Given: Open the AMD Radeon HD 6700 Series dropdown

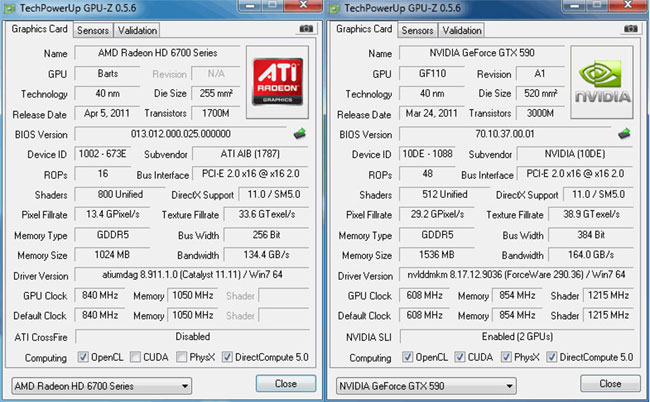Looking at the screenshot, I should [x=102, y=386].
